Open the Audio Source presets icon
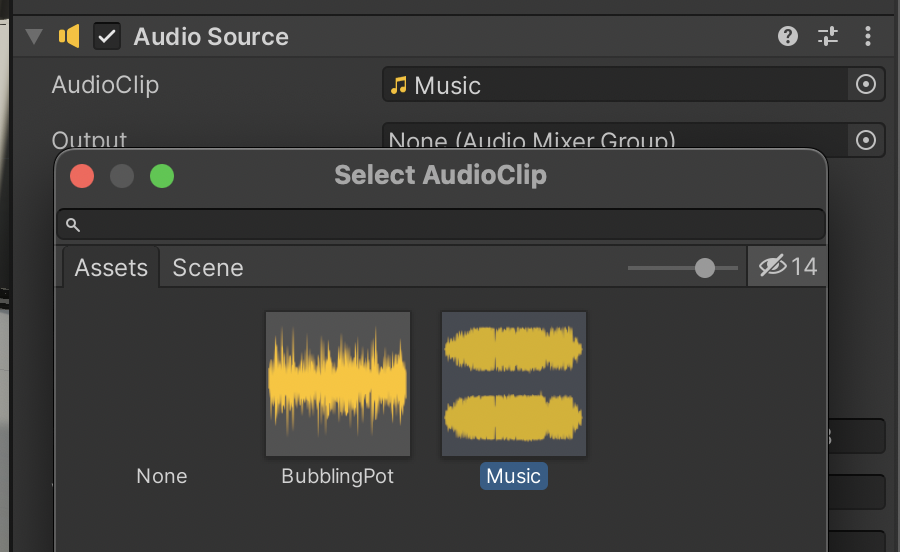900x552 pixels. click(828, 37)
